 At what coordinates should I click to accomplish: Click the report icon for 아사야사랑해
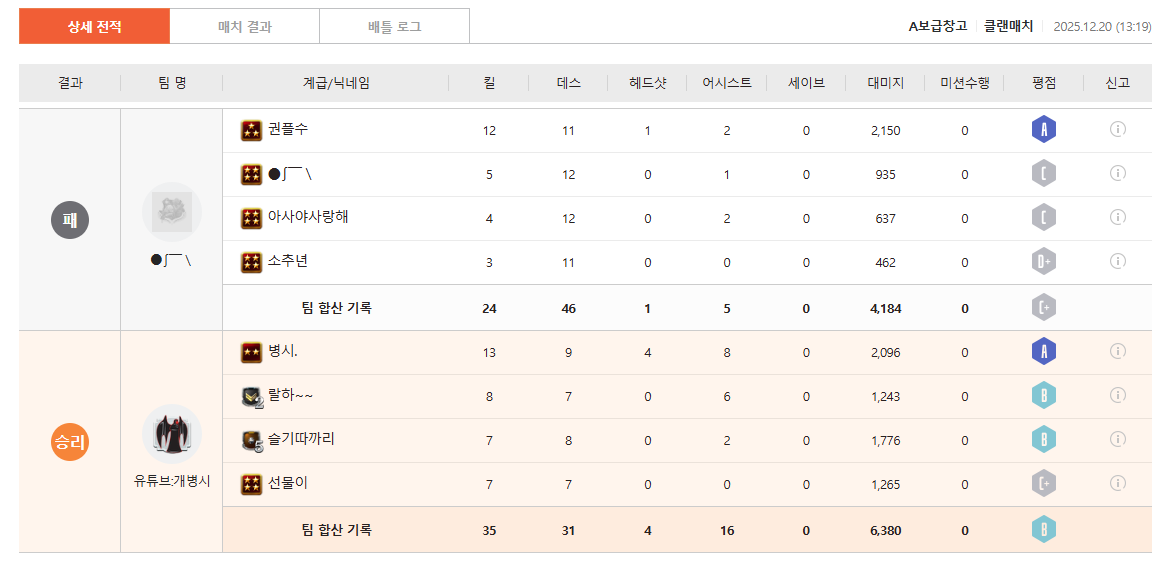tap(1118, 217)
